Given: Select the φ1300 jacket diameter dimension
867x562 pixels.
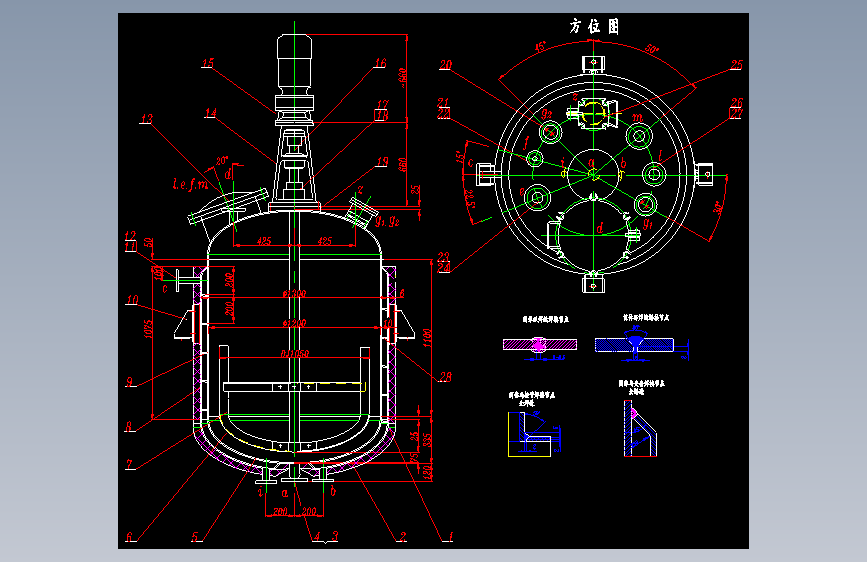Looking at the screenshot, I should coord(294,293).
